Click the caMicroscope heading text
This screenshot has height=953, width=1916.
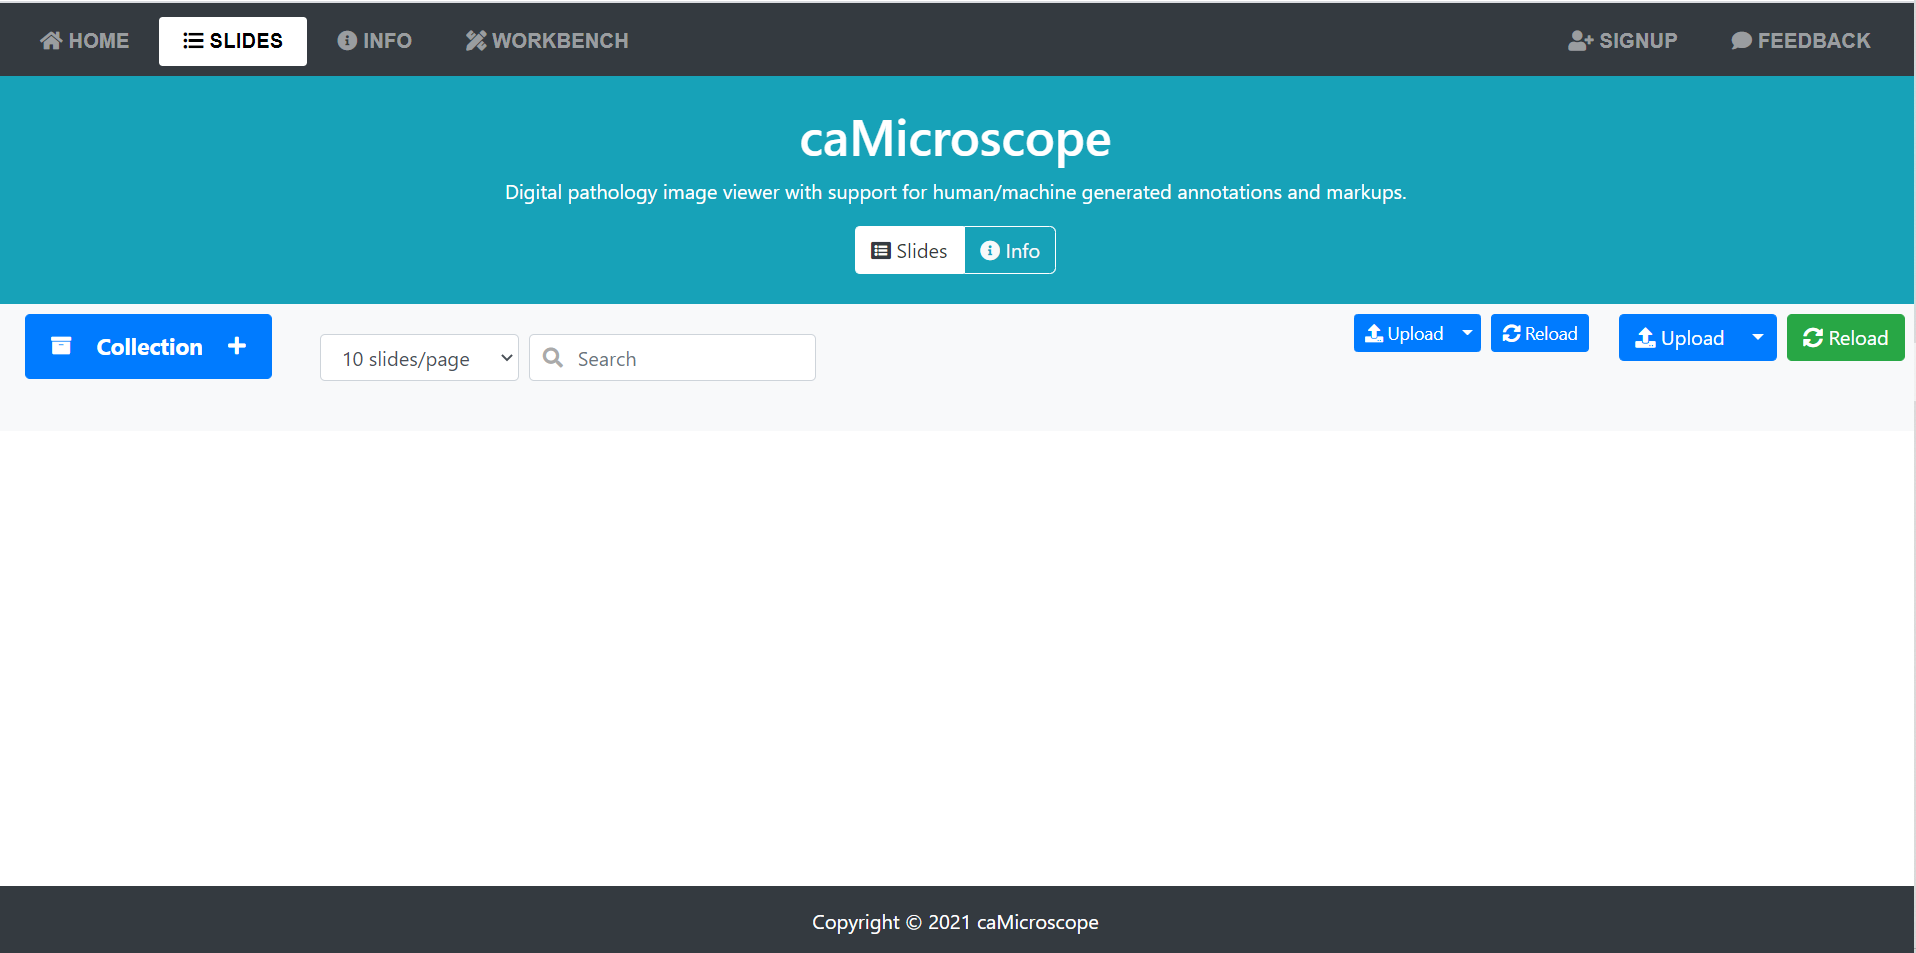coord(955,138)
